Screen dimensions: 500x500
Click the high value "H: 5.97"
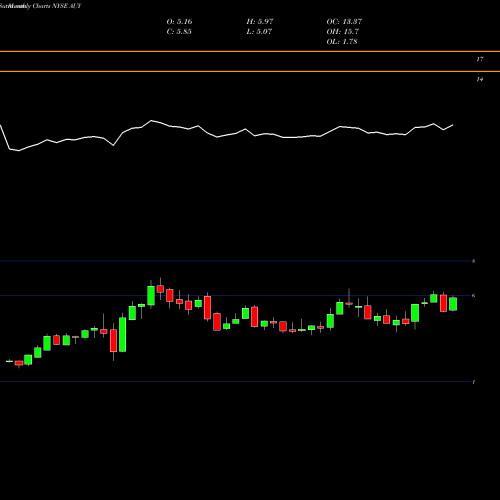point(260,22)
